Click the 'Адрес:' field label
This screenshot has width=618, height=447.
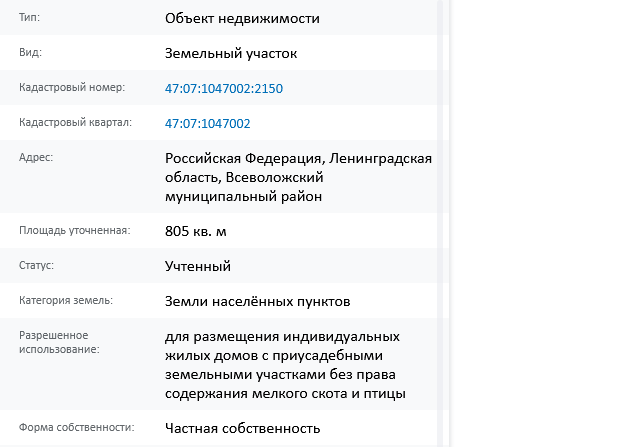[36, 157]
